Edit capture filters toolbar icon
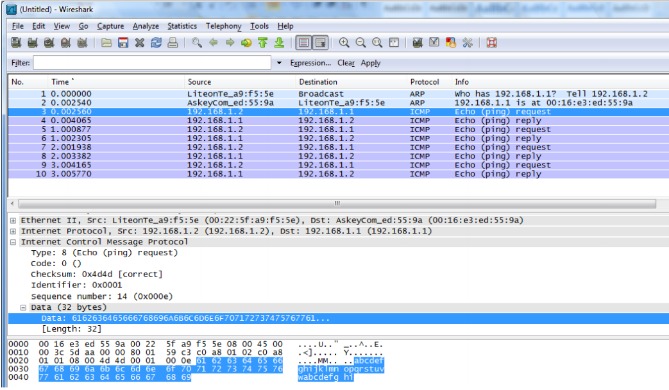 tap(417, 43)
